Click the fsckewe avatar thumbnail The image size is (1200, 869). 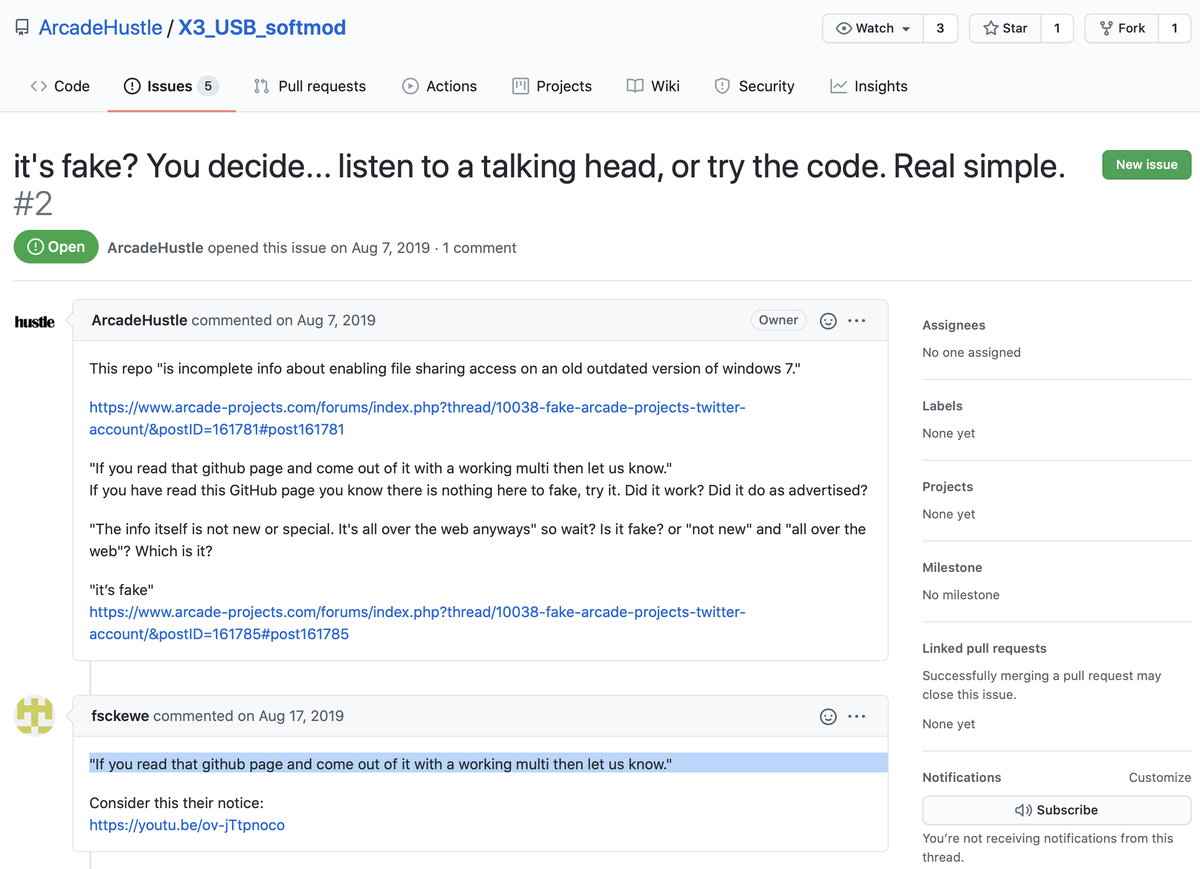point(35,716)
